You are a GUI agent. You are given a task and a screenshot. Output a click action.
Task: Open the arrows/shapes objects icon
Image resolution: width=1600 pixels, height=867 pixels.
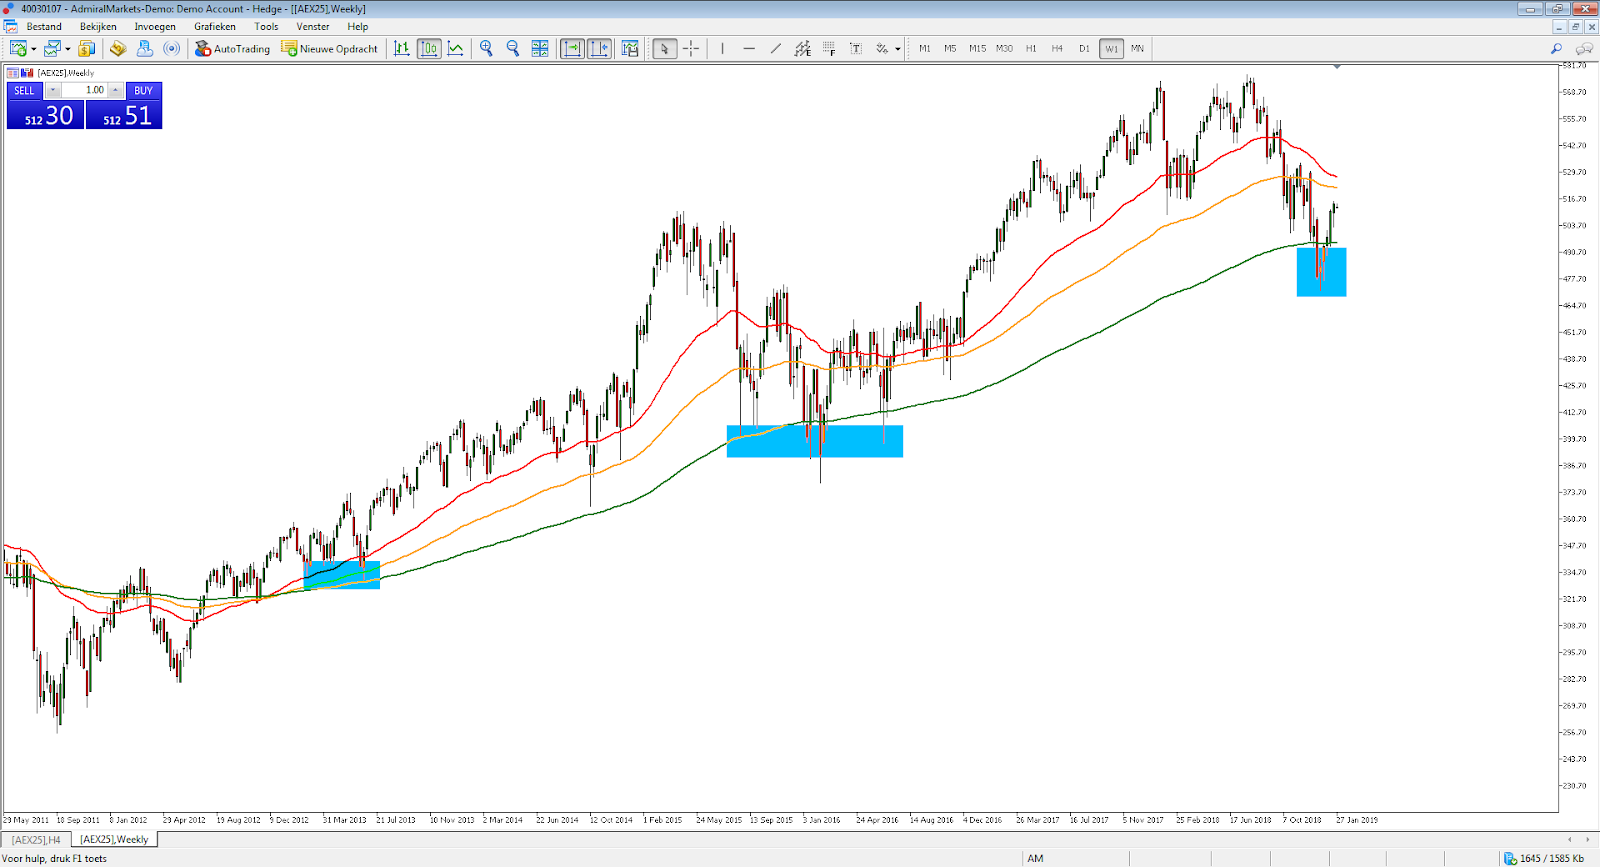point(882,48)
